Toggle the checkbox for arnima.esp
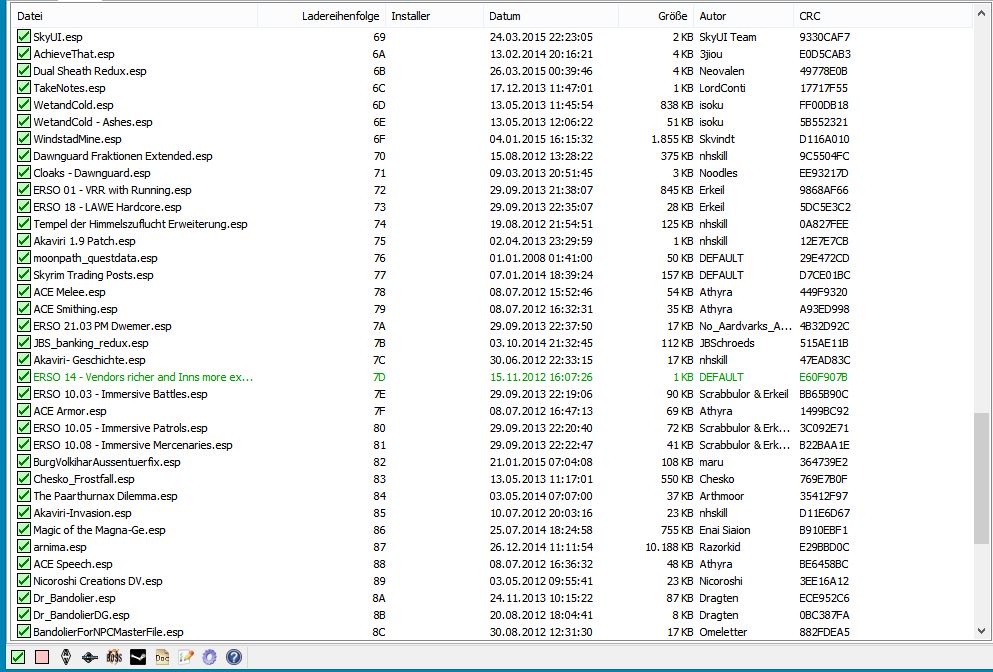The image size is (993, 672). 24,547
